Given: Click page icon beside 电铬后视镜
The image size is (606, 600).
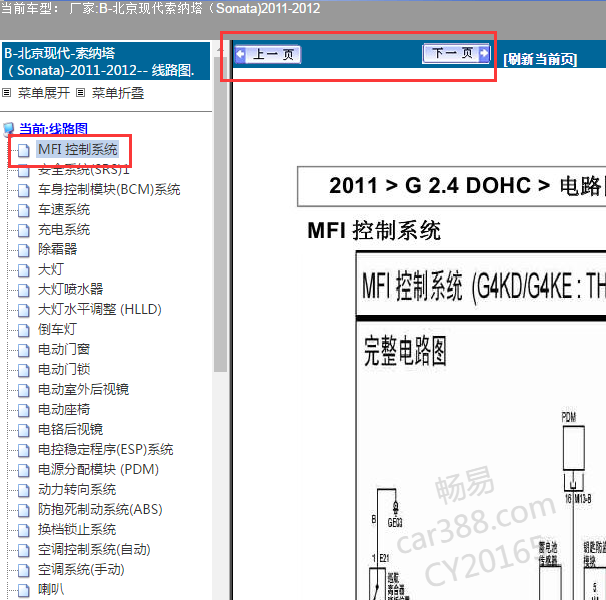Looking at the screenshot, I should tap(24, 430).
